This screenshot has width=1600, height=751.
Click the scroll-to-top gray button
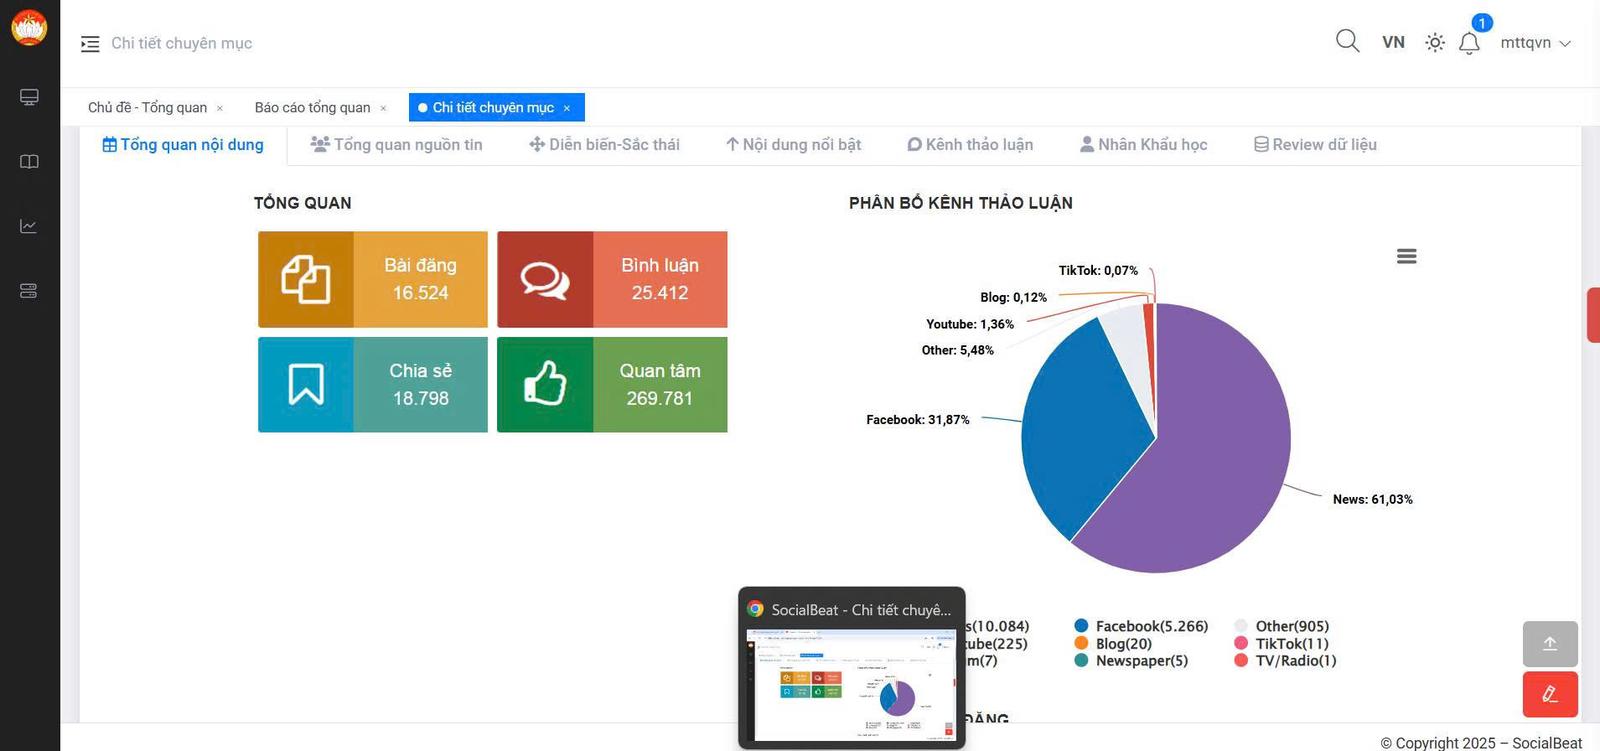coord(1549,644)
